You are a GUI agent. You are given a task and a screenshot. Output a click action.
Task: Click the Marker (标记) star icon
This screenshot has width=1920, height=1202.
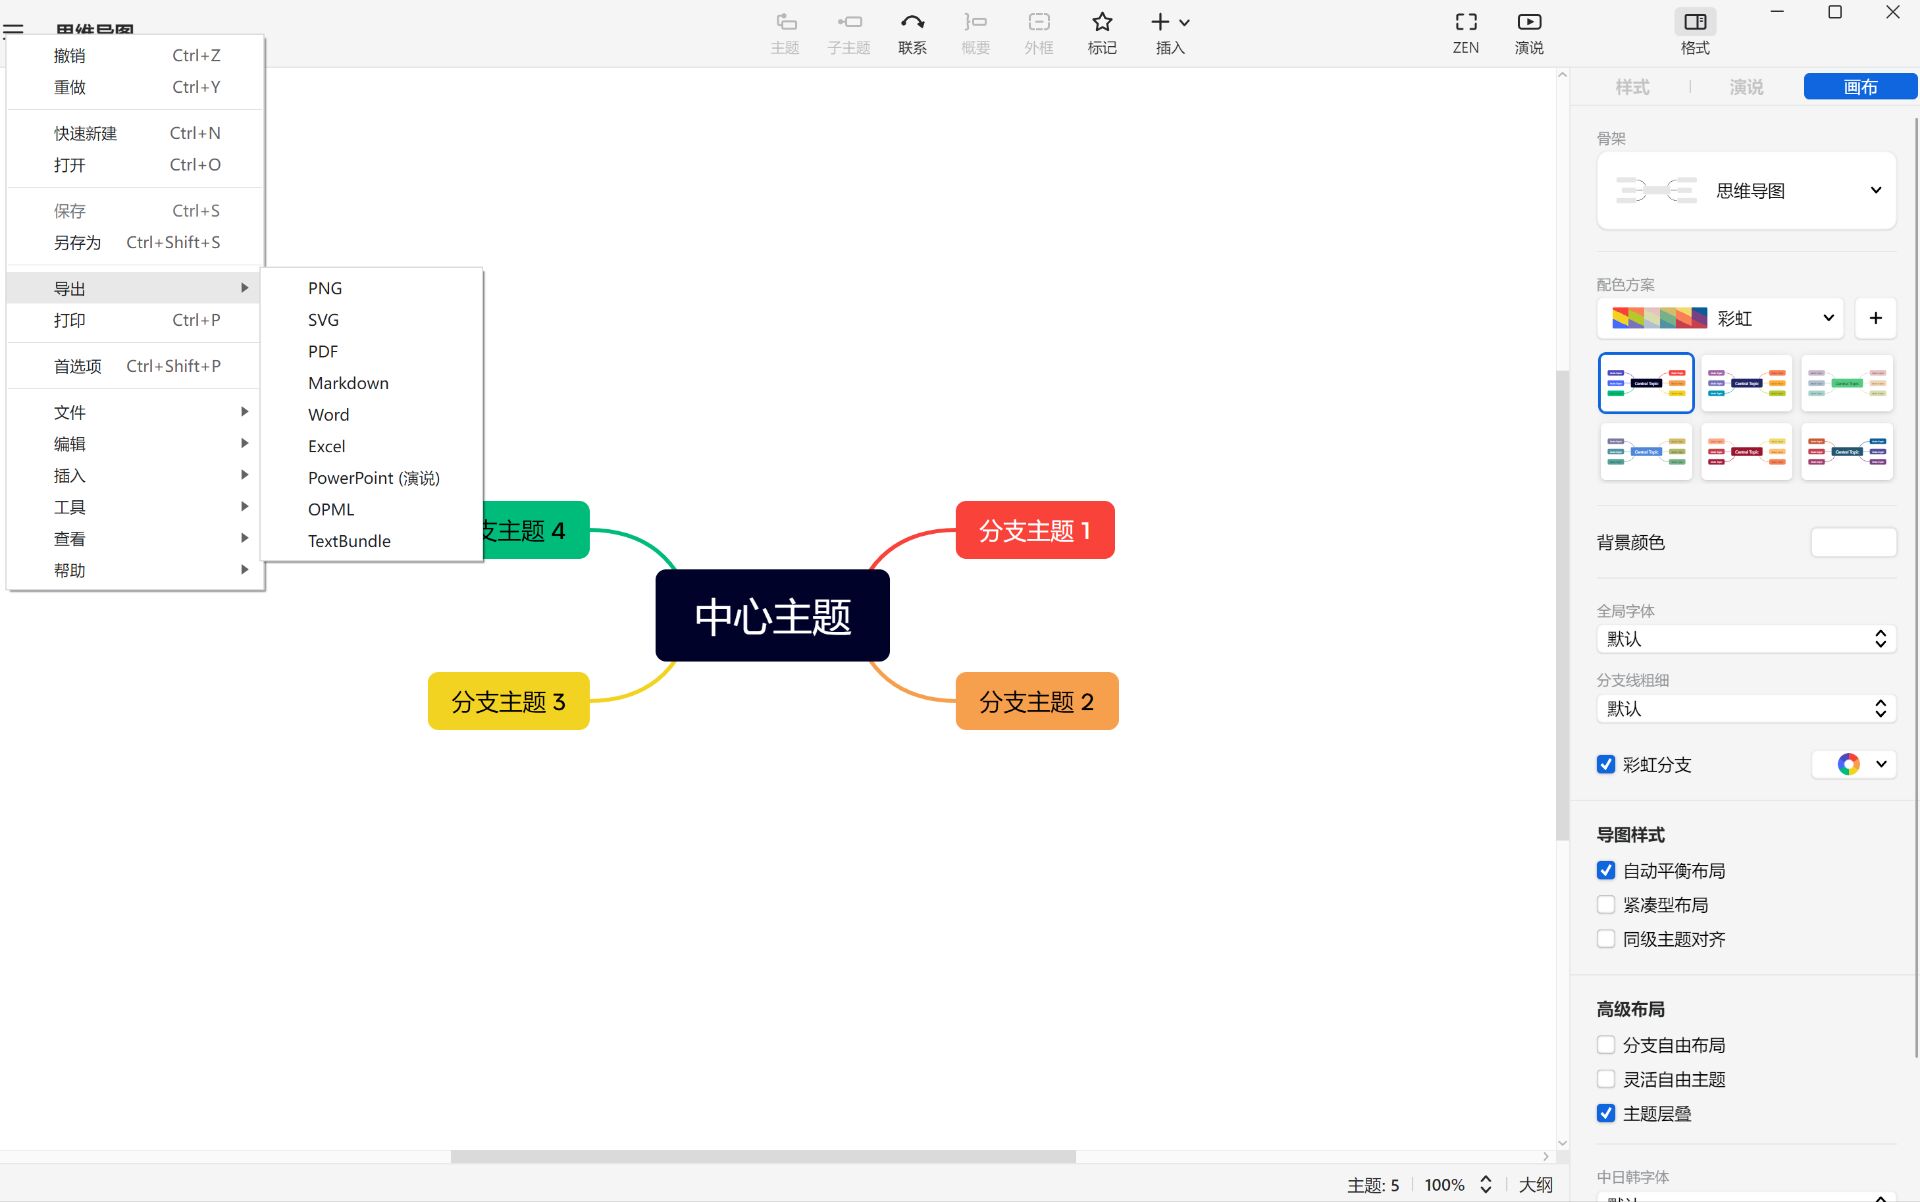pyautogui.click(x=1101, y=23)
